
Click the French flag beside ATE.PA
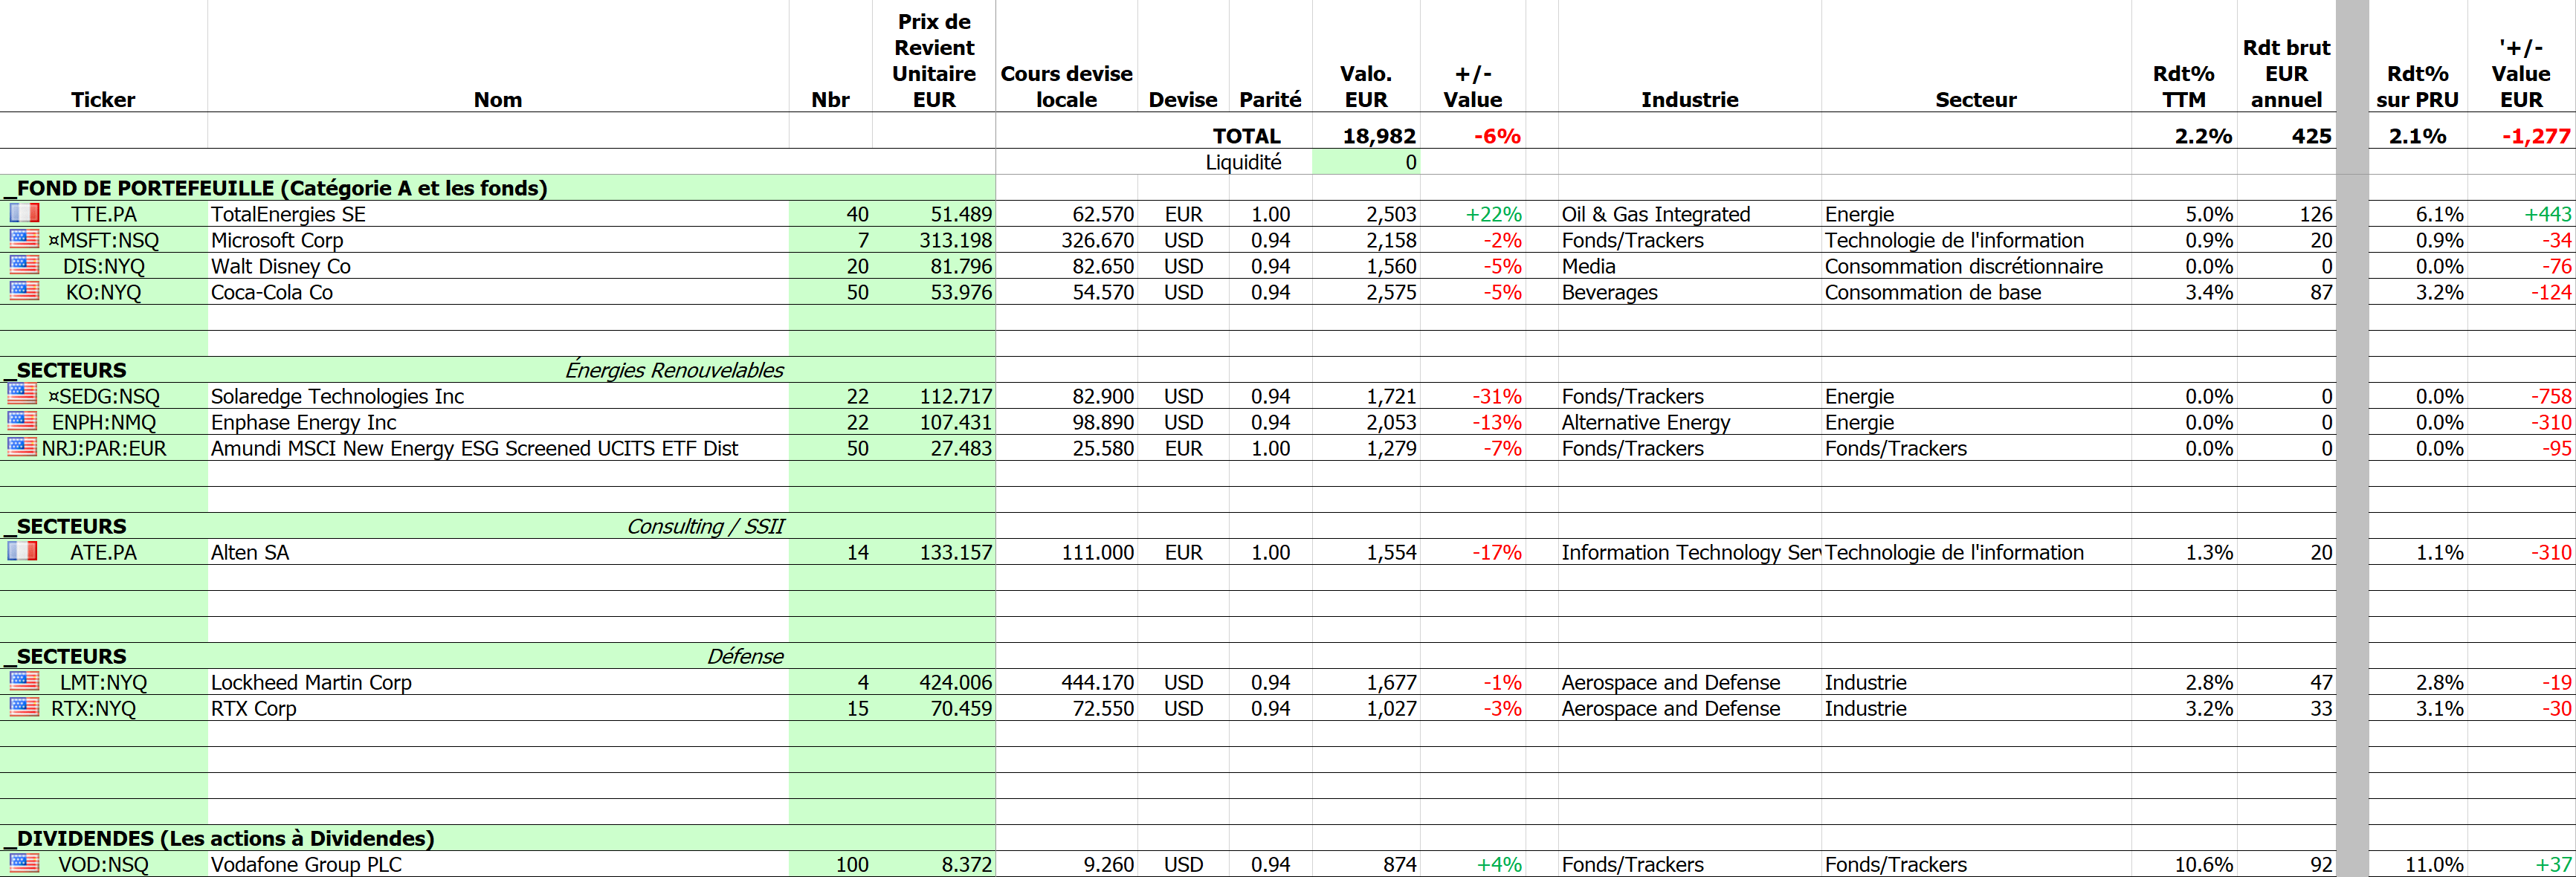coord(22,551)
